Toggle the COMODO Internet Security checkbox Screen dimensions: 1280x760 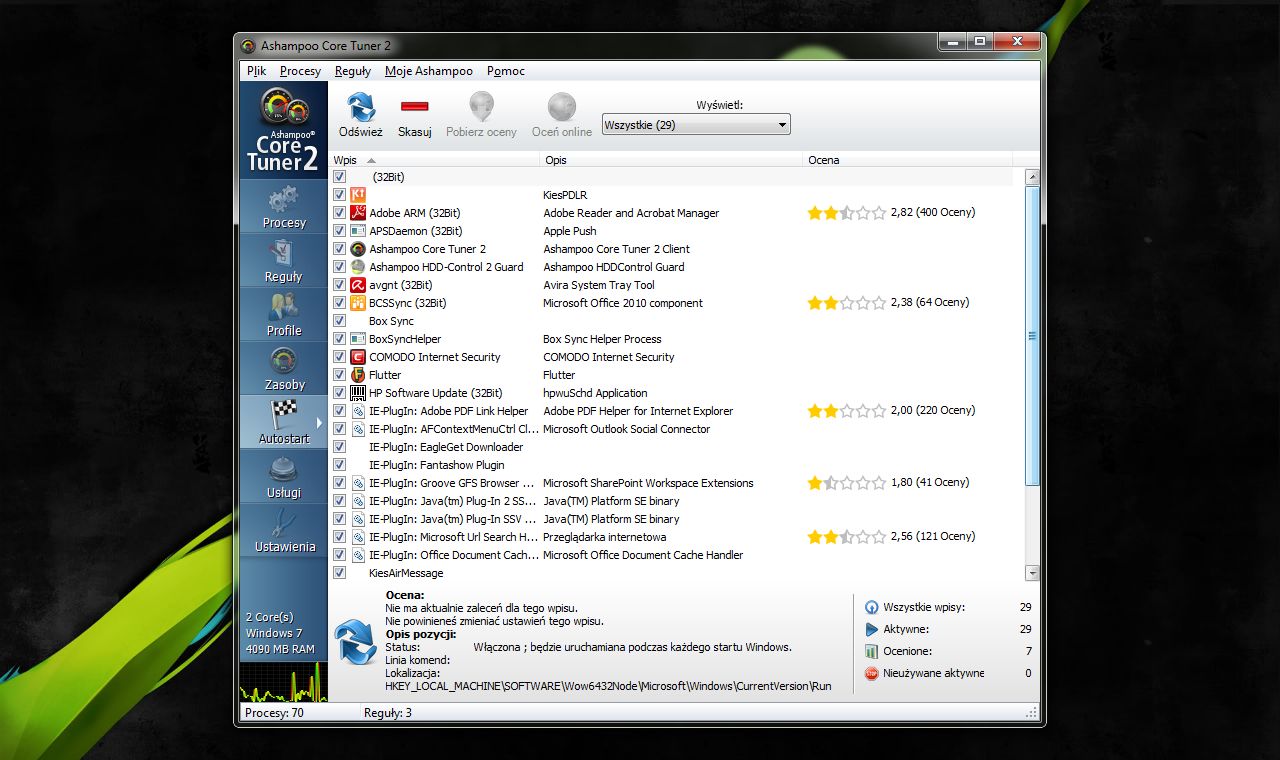[340, 357]
